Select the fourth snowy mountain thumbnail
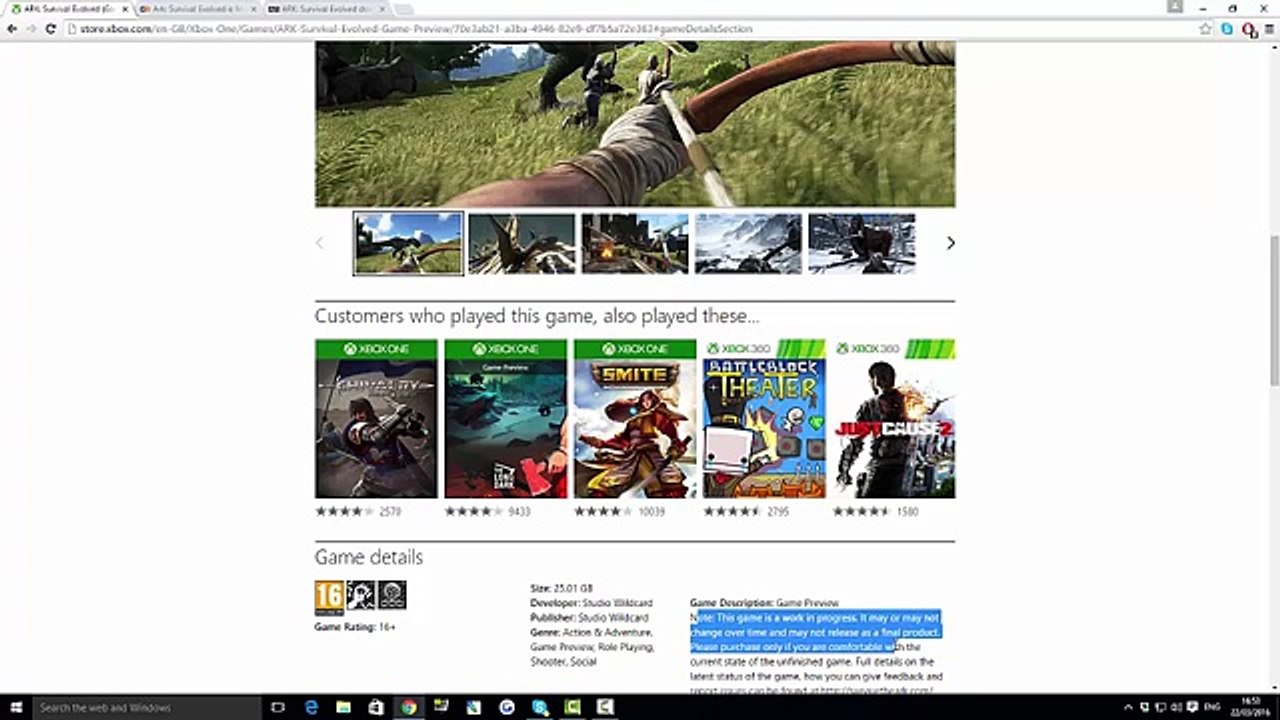 748,243
